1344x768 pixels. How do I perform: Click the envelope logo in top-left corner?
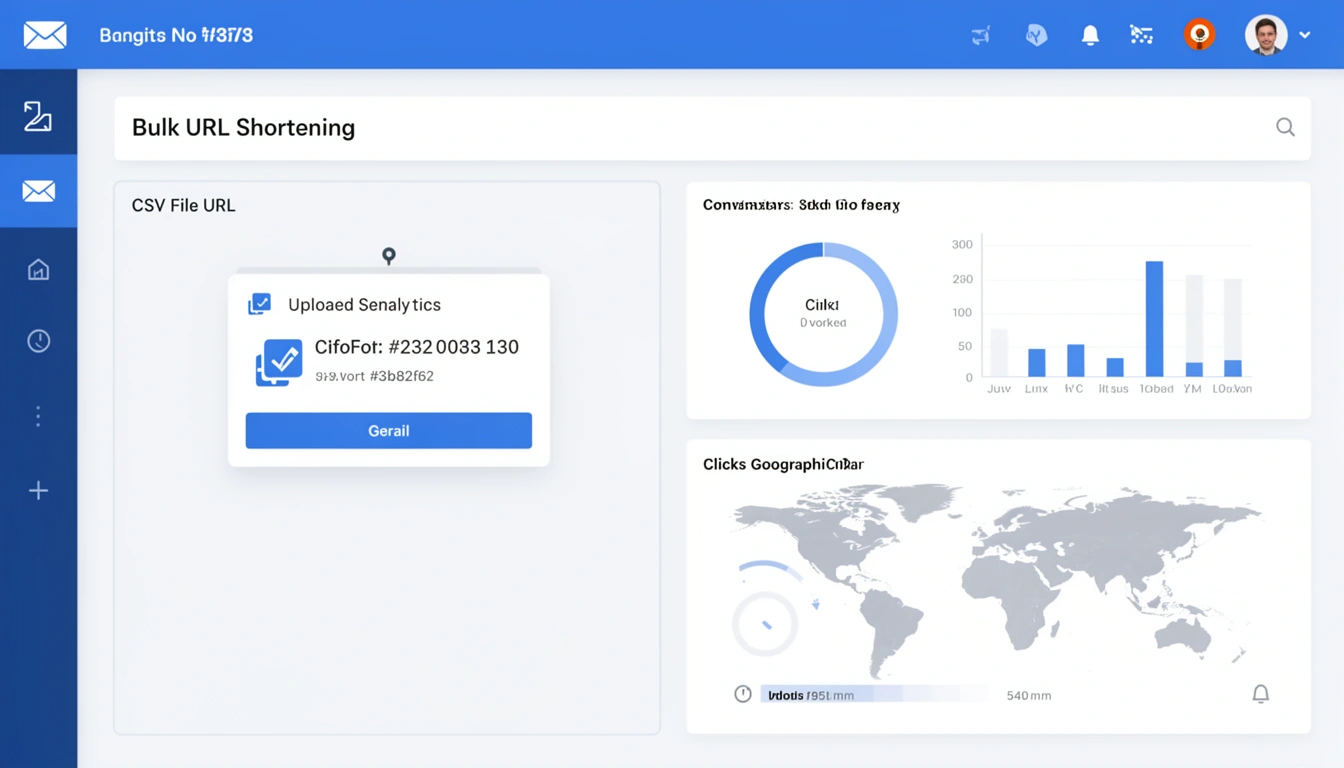[42, 33]
